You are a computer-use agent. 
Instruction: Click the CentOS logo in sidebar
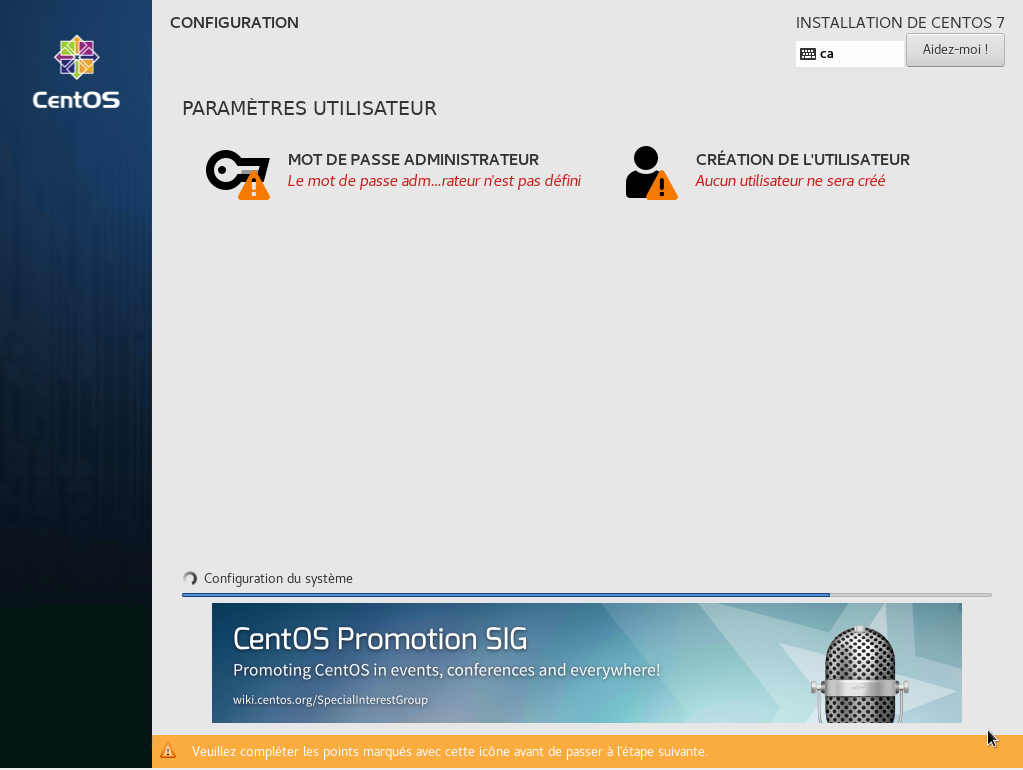click(76, 72)
